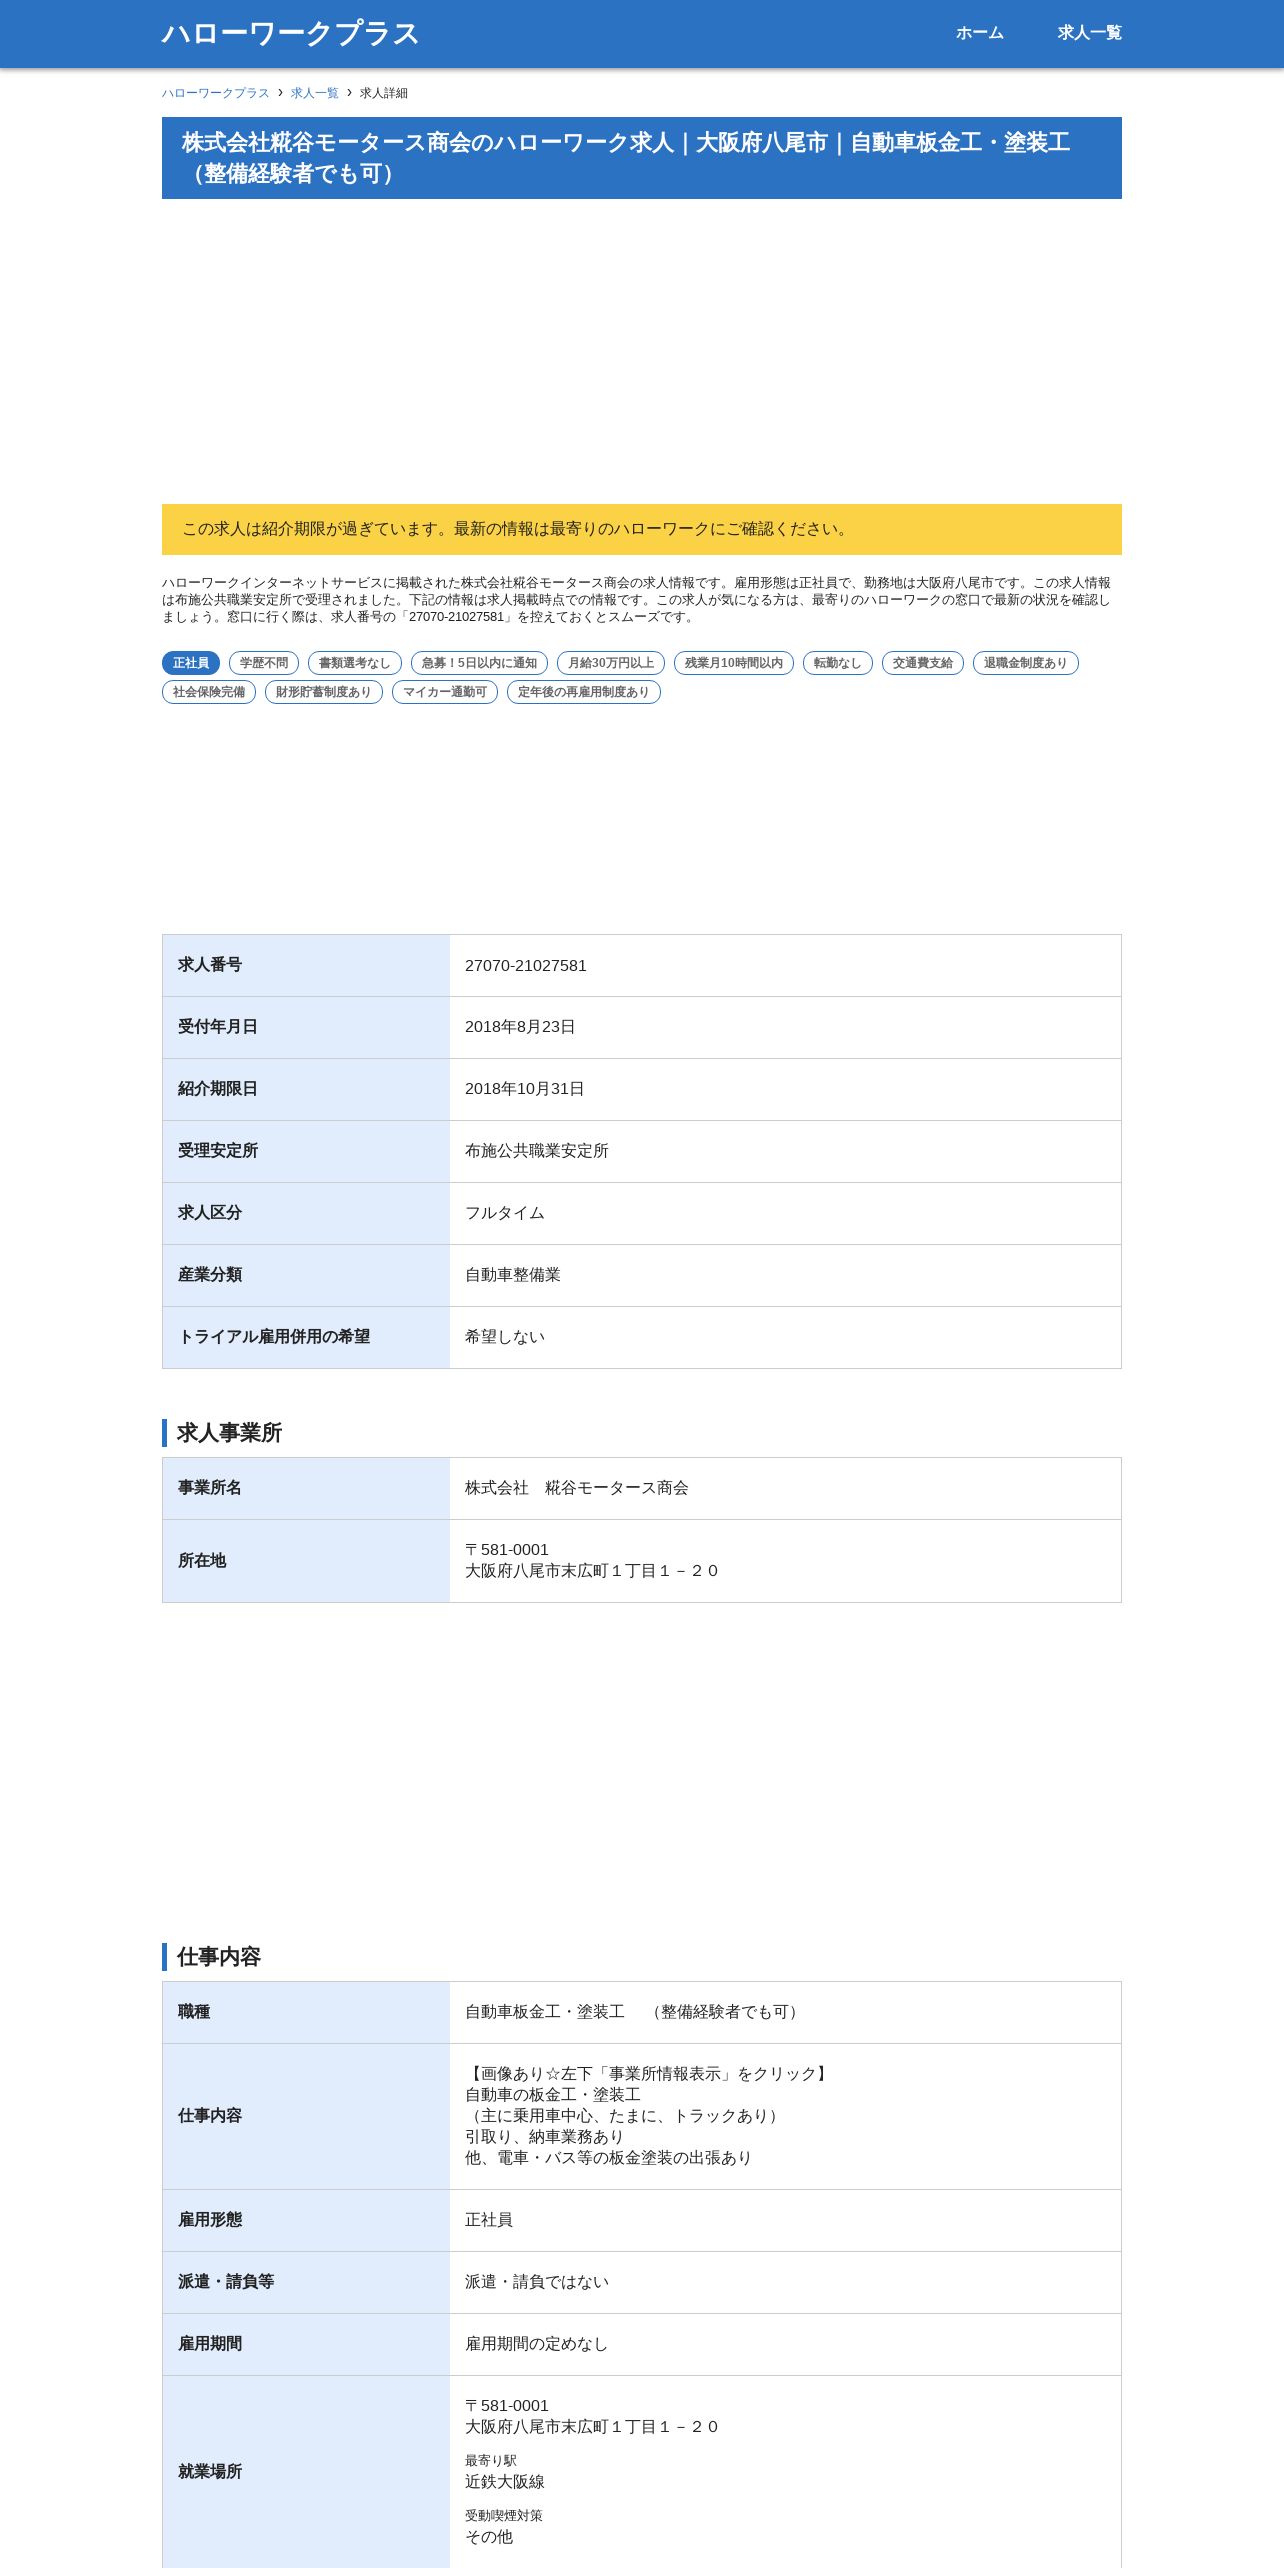Click the 所在地 label cell
The image size is (1284, 2568).
(x=306, y=1561)
